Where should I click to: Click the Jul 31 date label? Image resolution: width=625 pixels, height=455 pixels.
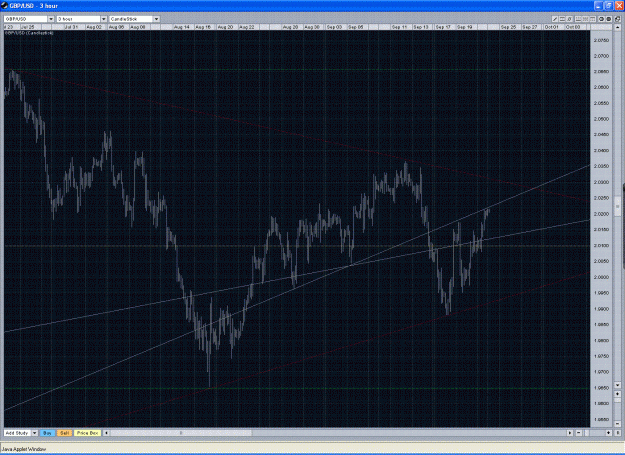pyautogui.click(x=72, y=27)
